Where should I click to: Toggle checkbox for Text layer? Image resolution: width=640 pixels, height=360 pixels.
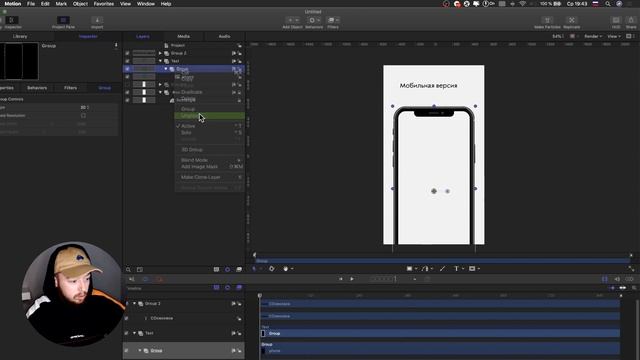coord(127,61)
